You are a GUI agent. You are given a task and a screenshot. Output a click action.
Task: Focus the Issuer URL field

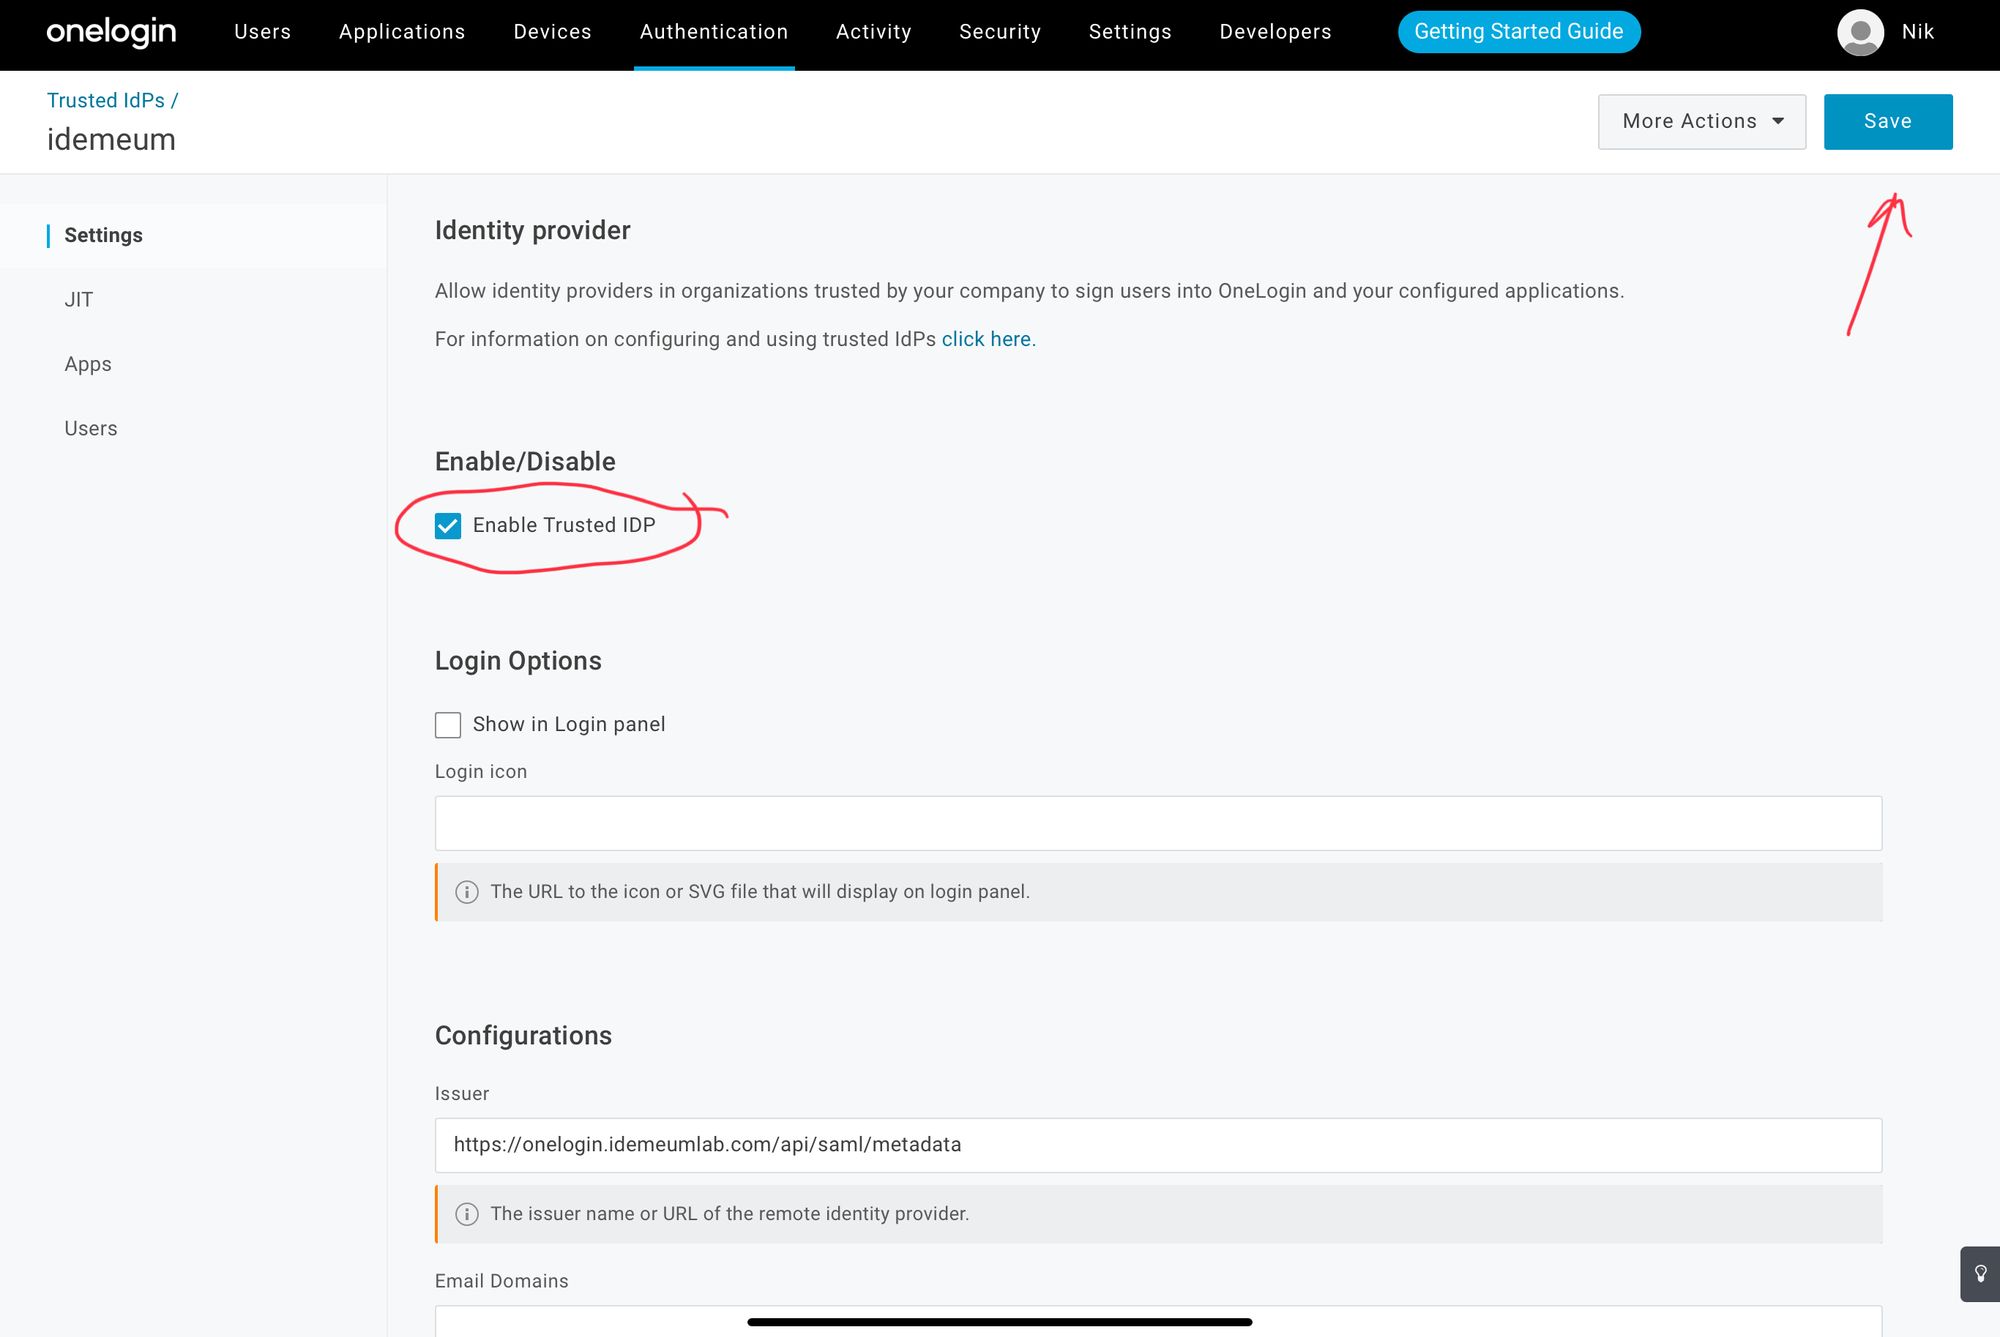[x=1158, y=1145]
